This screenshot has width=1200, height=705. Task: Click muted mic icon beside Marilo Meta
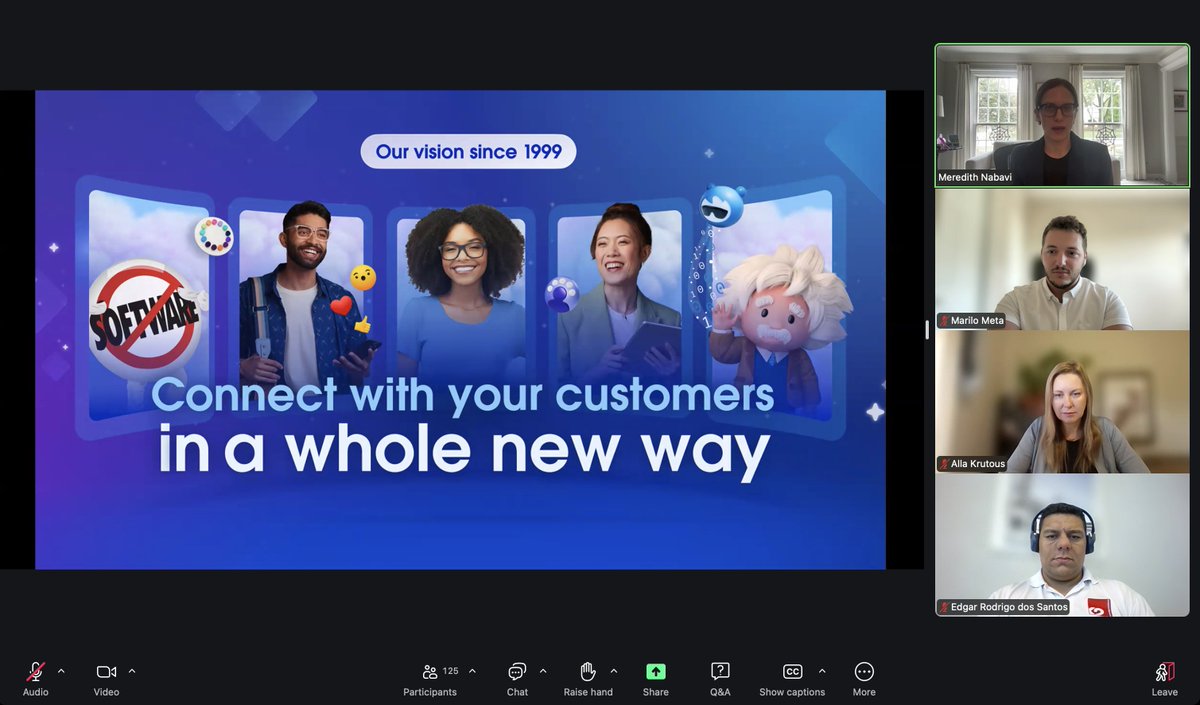[943, 321]
